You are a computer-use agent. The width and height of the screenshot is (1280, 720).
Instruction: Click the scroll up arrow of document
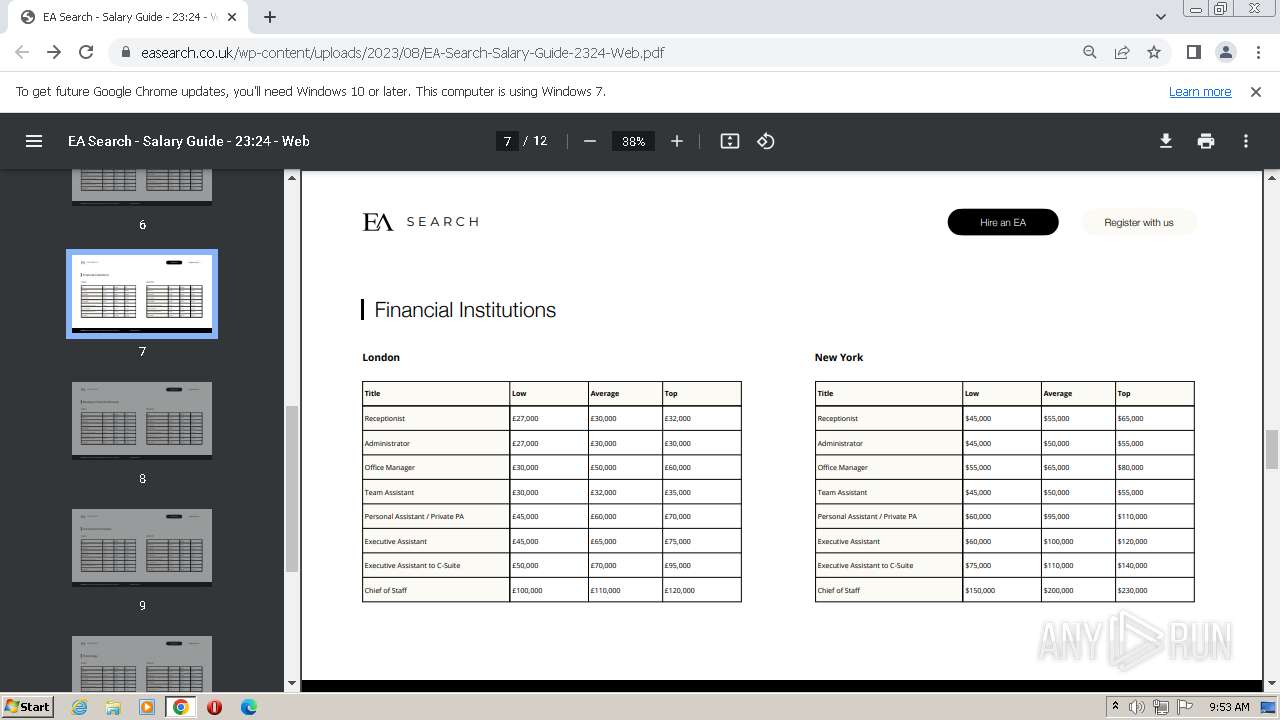tap(1272, 178)
